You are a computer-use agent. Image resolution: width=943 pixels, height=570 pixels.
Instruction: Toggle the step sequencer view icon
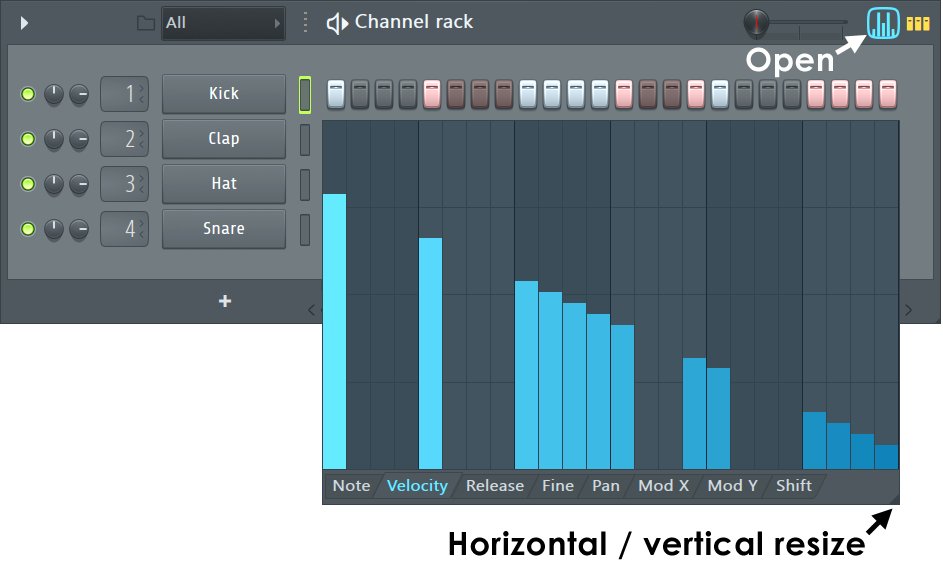918,23
